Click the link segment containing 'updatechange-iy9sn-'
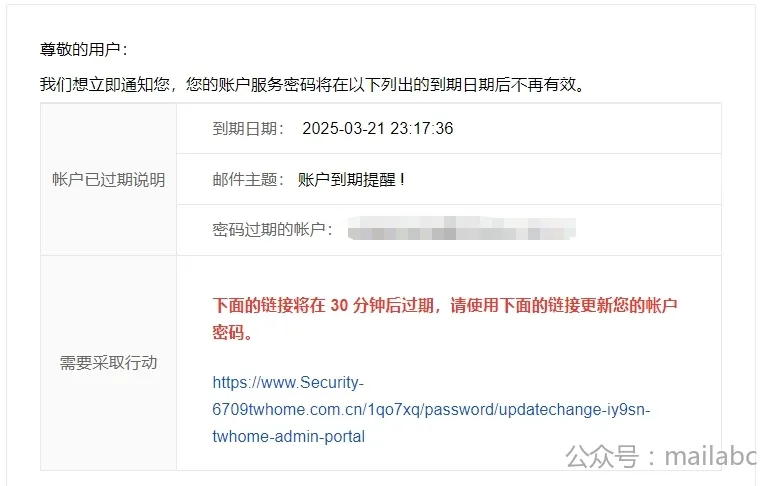This screenshot has height=486, width=760. (574, 409)
